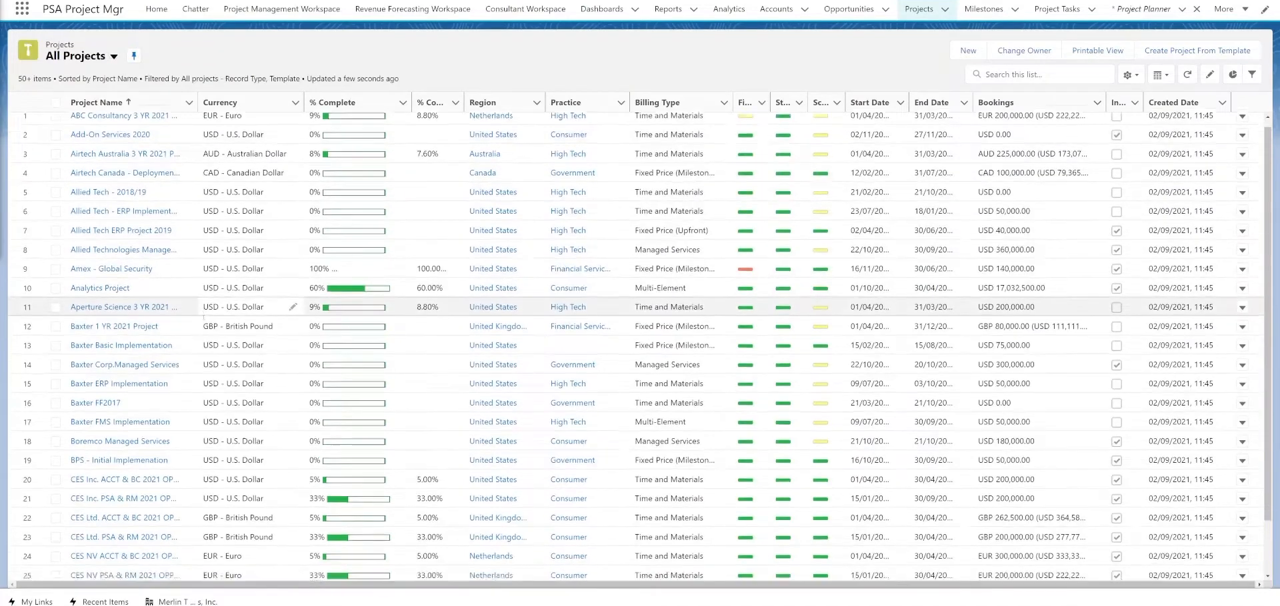Switch to Project Management Workspace tab
The image size is (1280, 606).
pyautogui.click(x=281, y=9)
